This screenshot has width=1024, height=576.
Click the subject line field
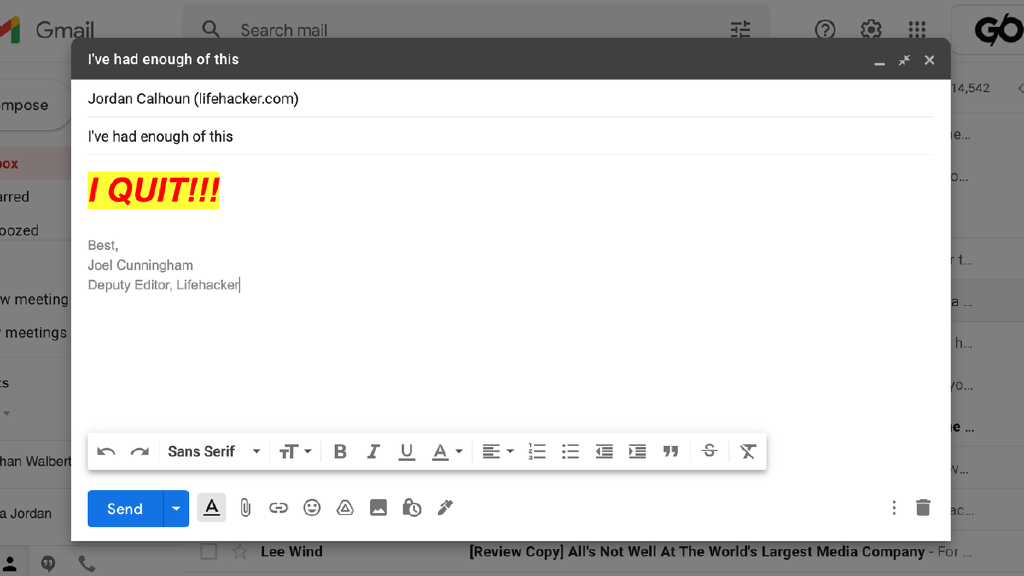point(511,136)
